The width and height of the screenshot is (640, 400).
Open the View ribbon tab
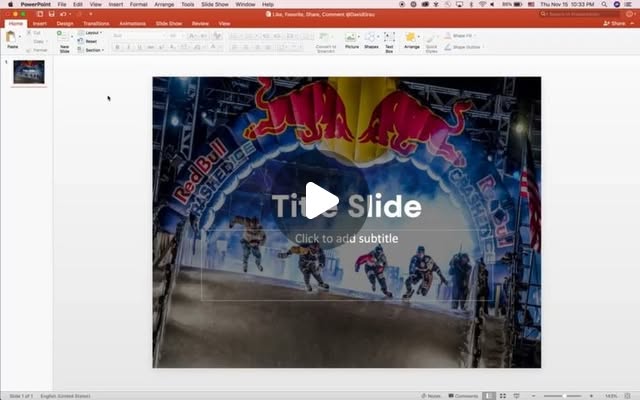(x=224, y=24)
